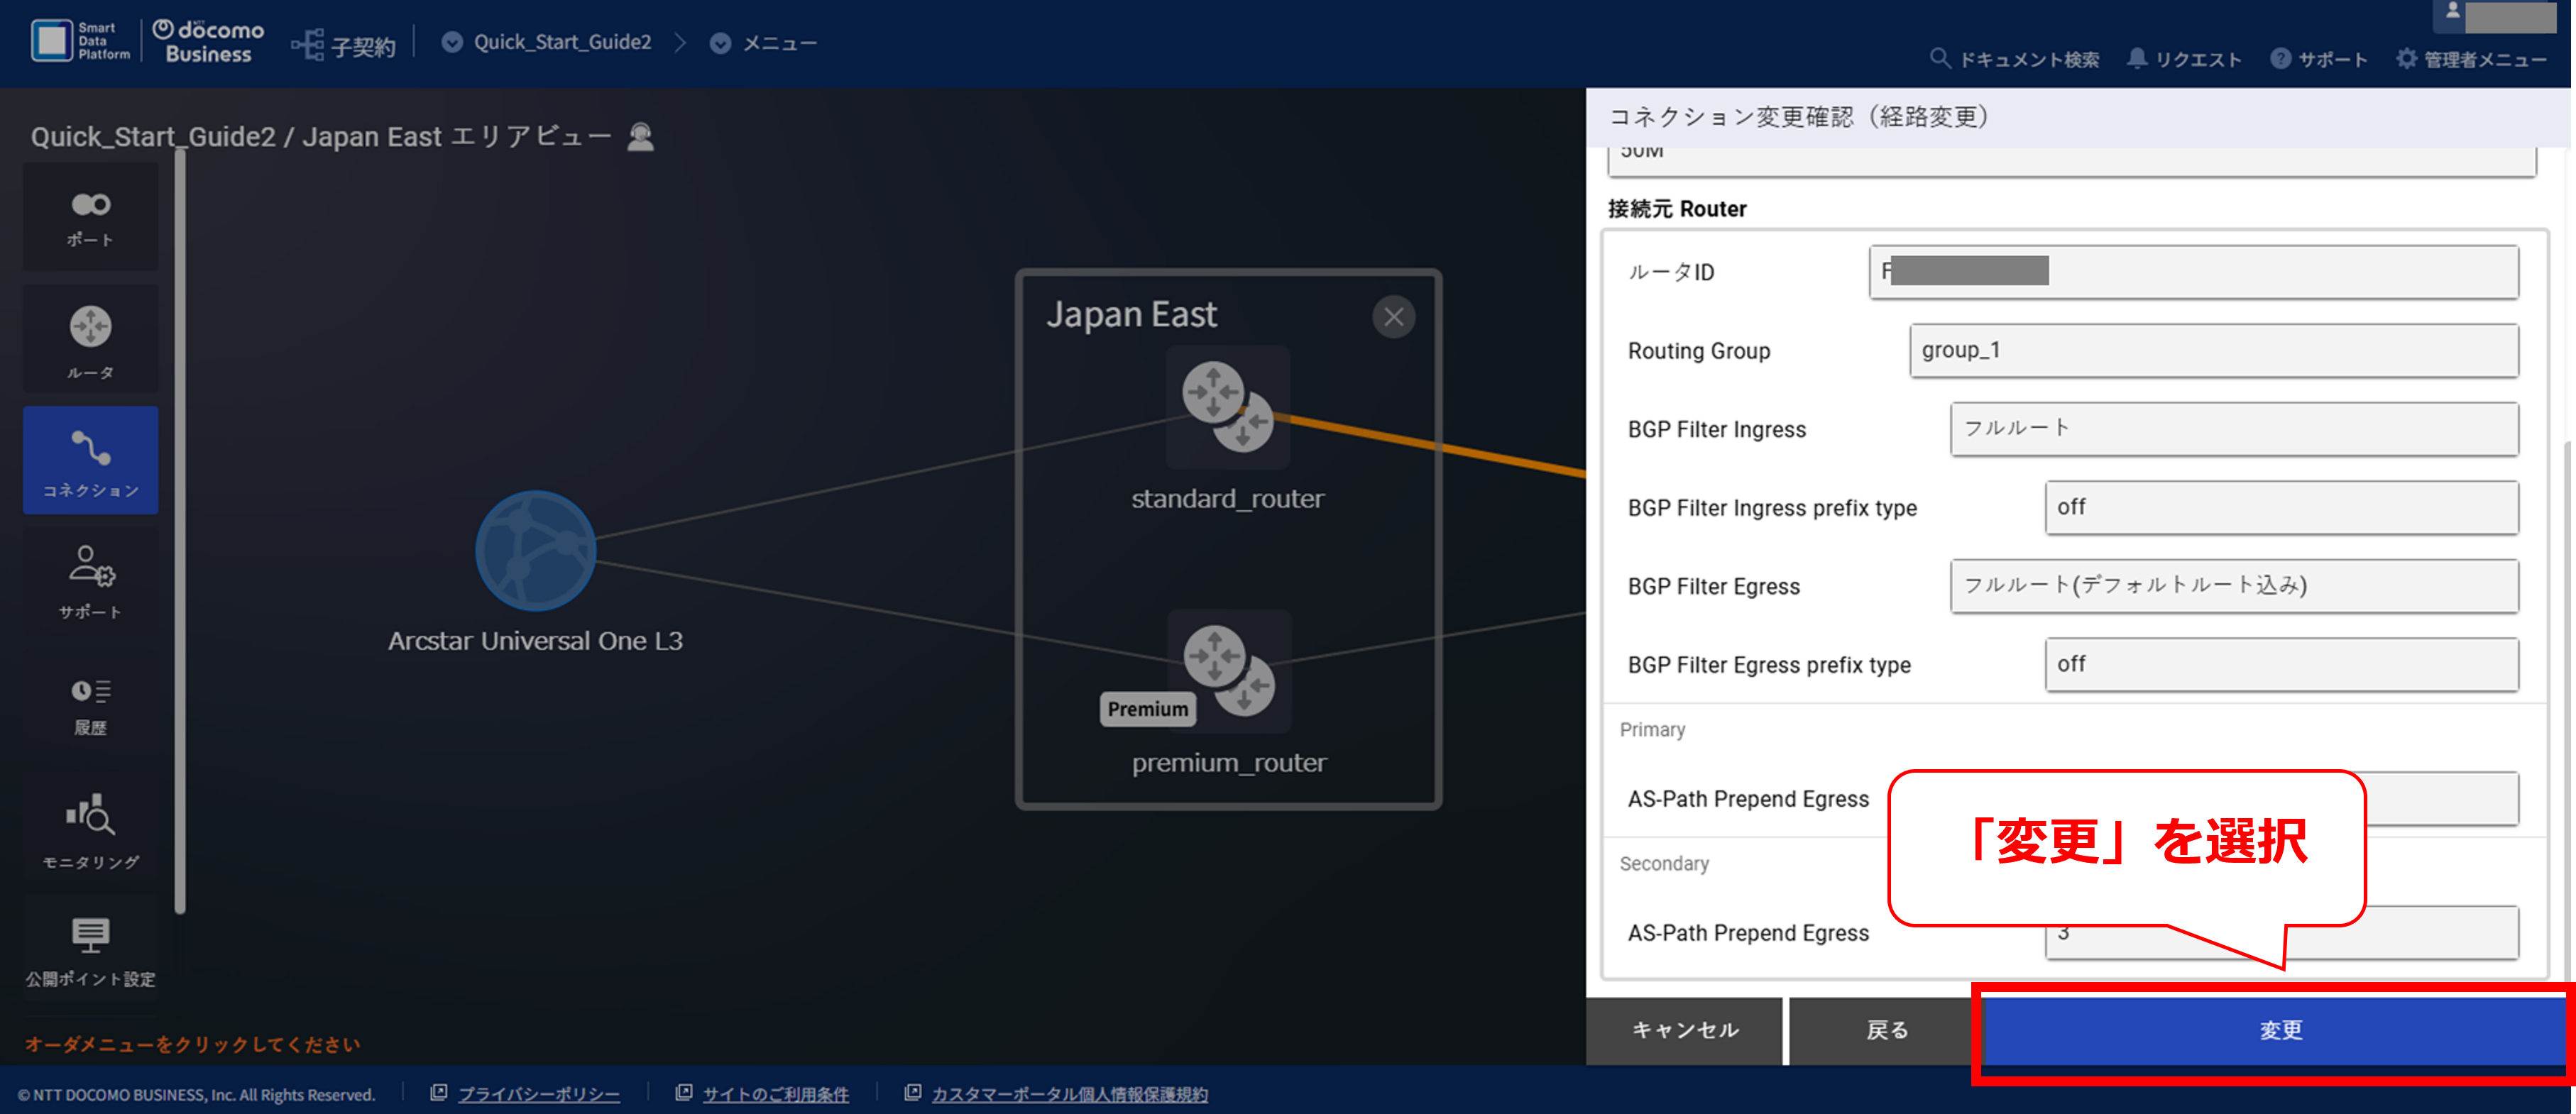The width and height of the screenshot is (2576, 1114).
Task: Select the standard_router icon
Action: click(1227, 407)
